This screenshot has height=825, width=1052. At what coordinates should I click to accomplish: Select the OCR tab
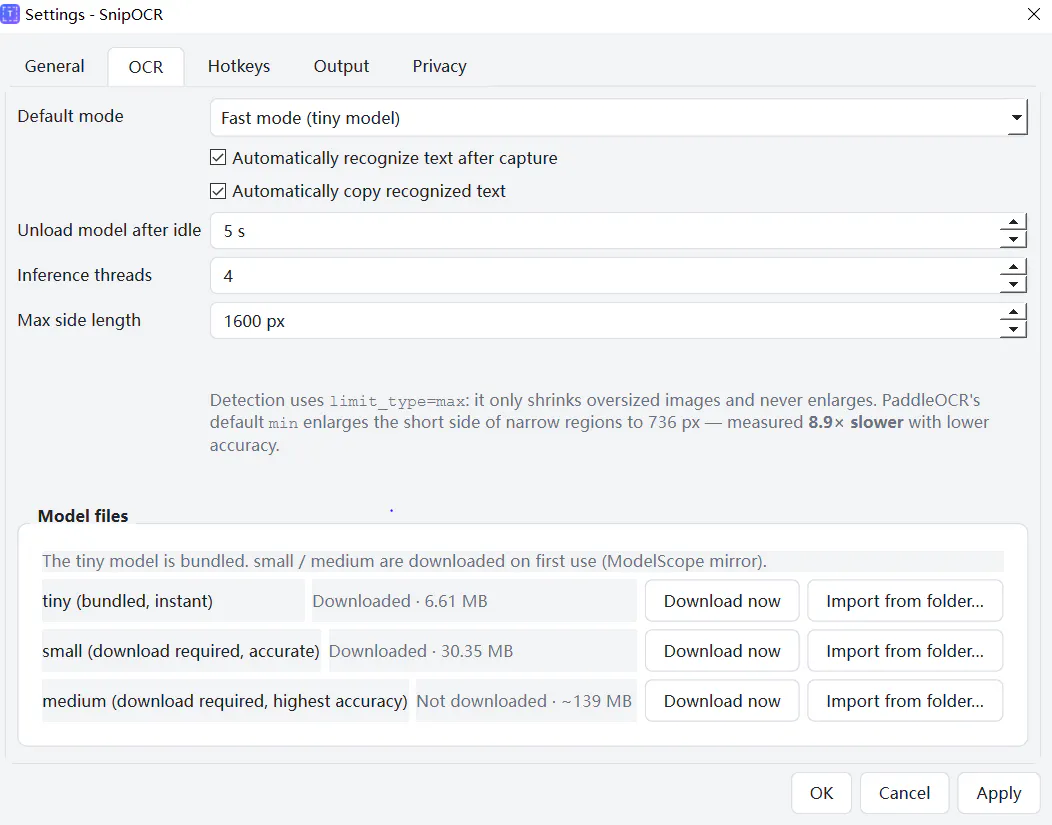[x=146, y=67]
